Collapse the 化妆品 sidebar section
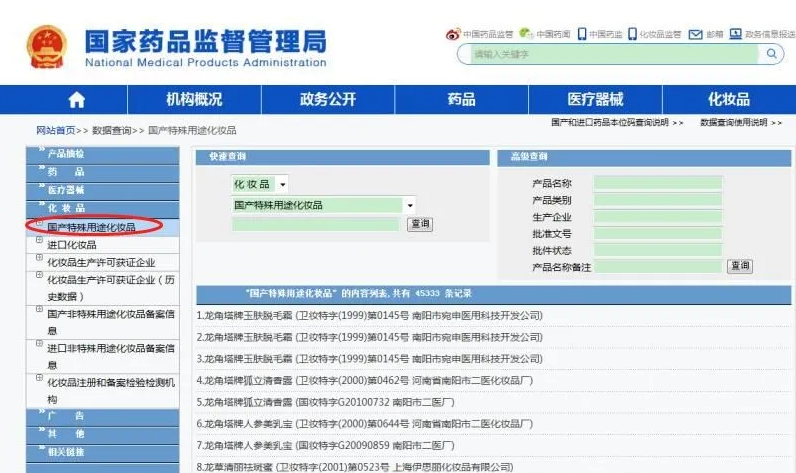 coord(103,209)
